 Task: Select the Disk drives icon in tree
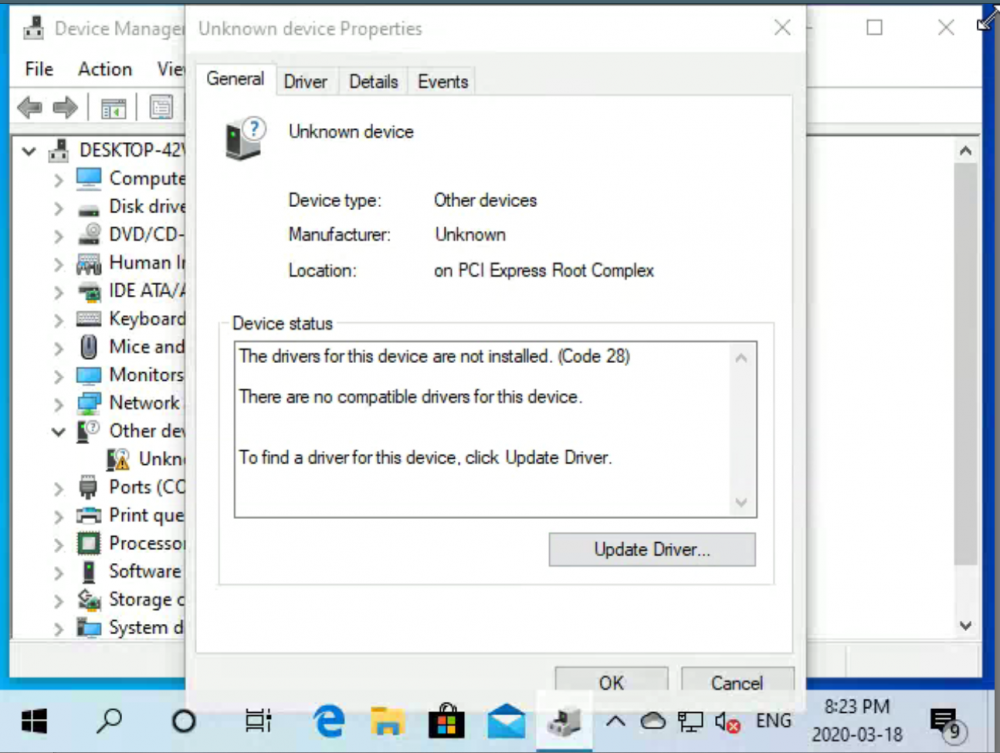pos(89,209)
